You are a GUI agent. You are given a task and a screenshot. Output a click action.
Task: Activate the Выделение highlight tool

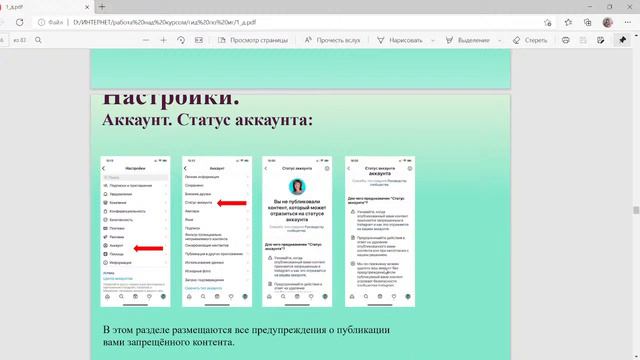tap(467, 40)
